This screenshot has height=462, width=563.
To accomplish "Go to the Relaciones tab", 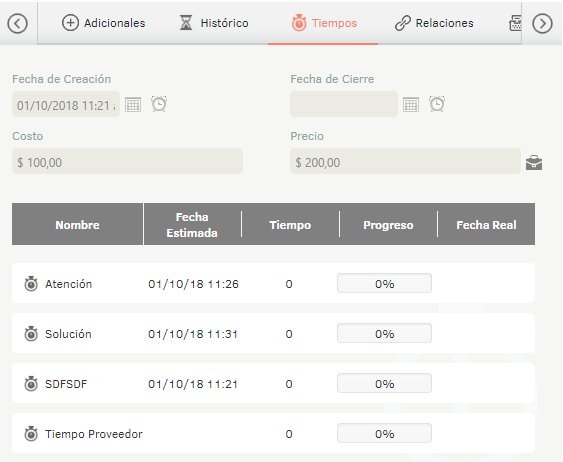I will (x=434, y=23).
